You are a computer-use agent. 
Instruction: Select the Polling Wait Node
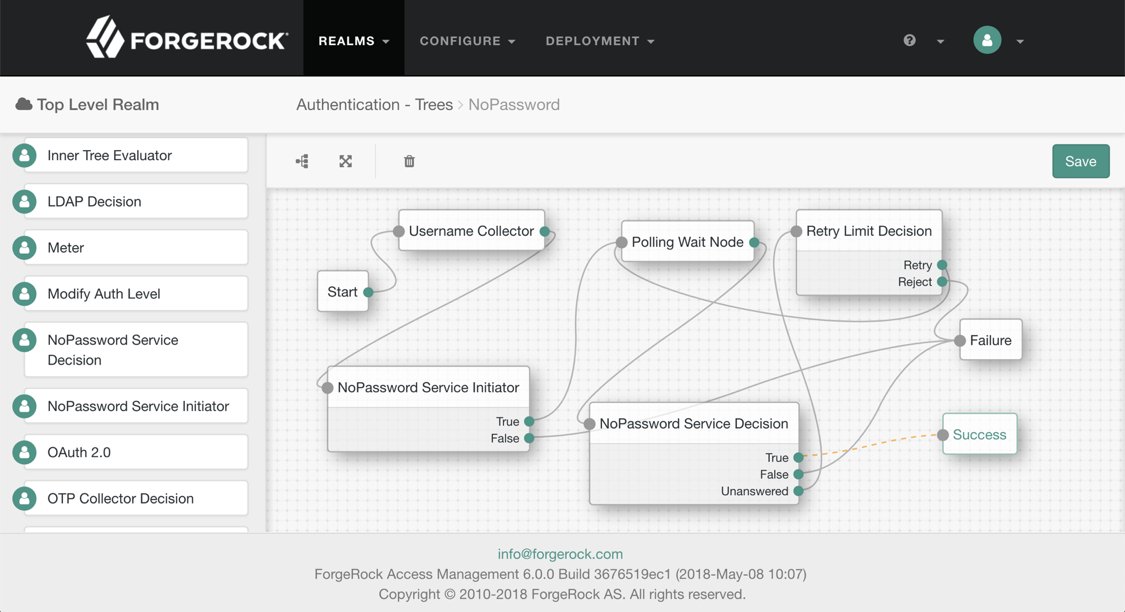pos(687,242)
